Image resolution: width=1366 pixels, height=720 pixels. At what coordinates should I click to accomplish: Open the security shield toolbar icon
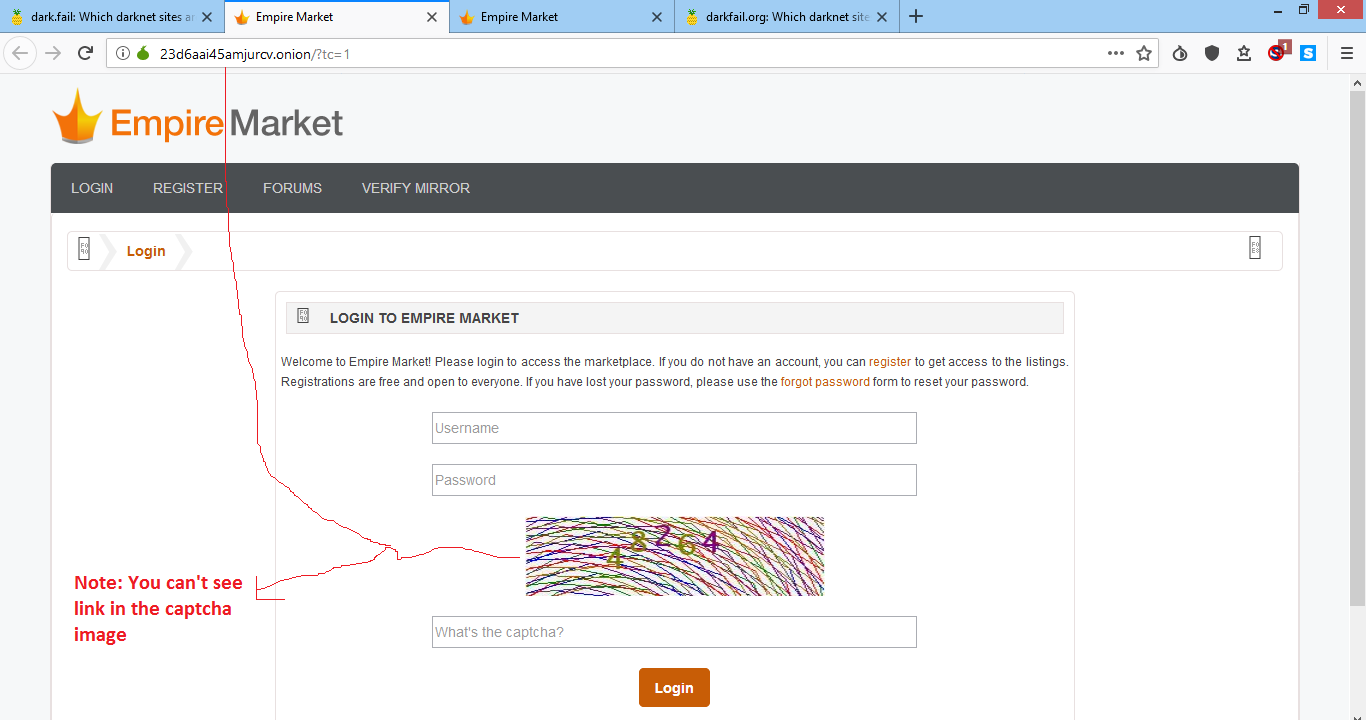[x=1212, y=54]
